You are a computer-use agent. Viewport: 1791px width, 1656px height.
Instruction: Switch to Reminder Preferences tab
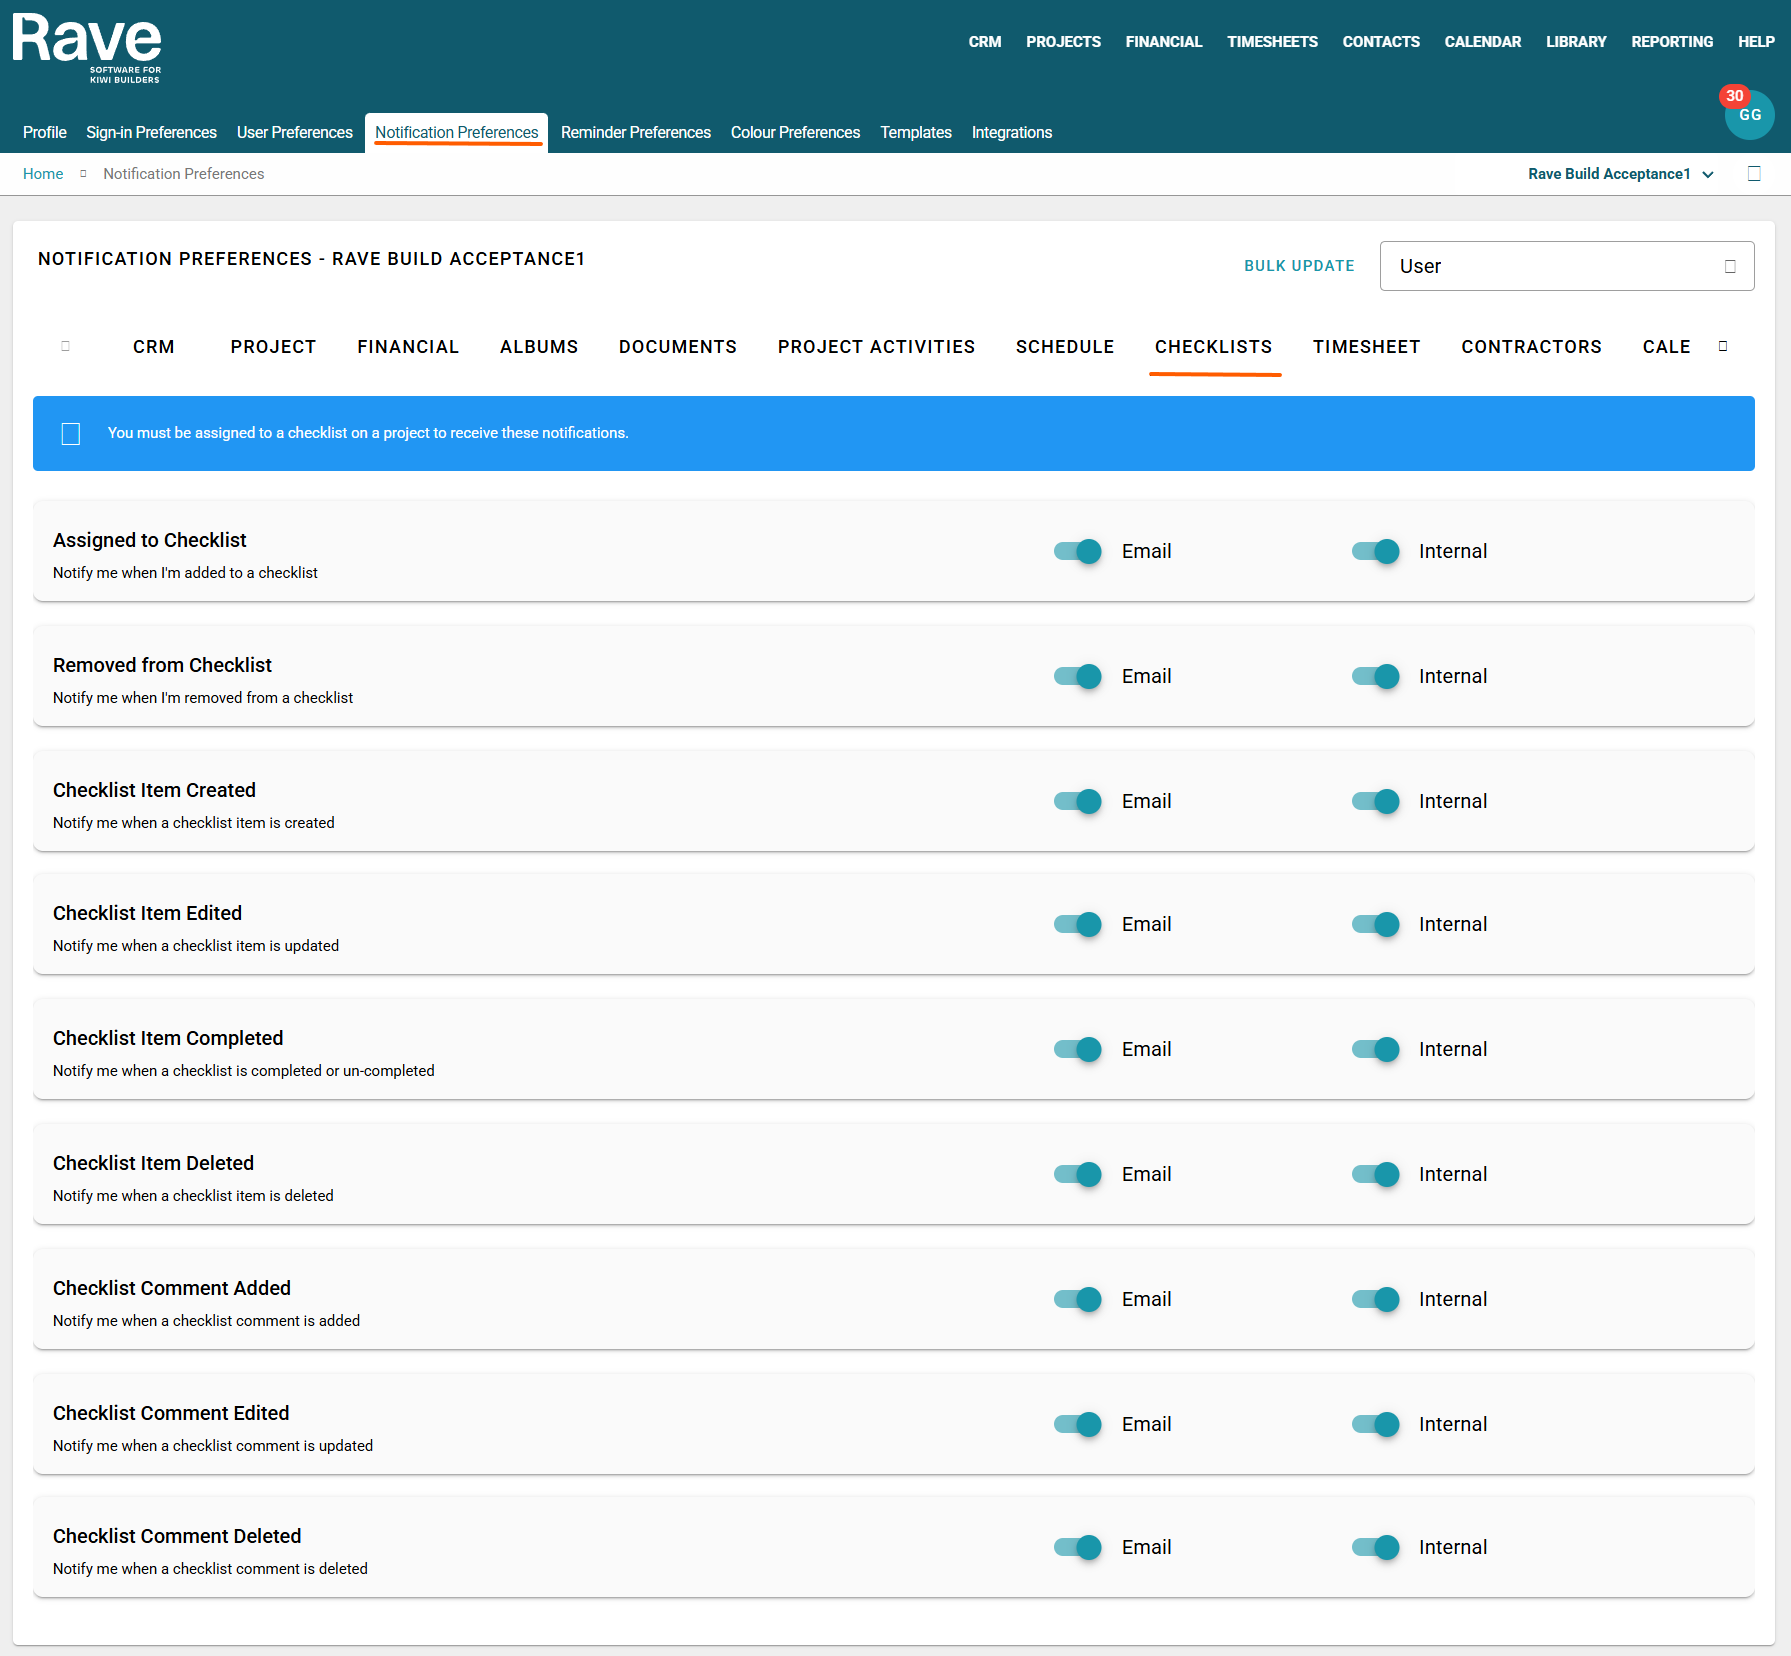pyautogui.click(x=636, y=133)
